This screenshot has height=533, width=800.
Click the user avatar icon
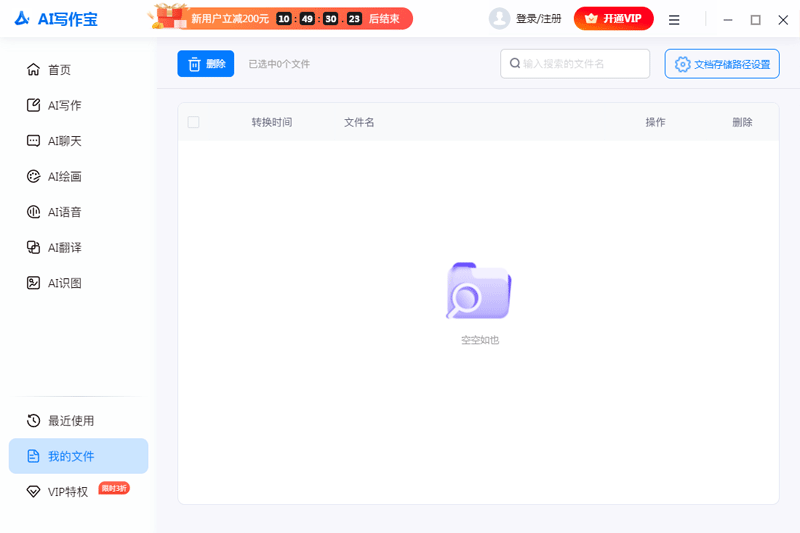point(499,19)
